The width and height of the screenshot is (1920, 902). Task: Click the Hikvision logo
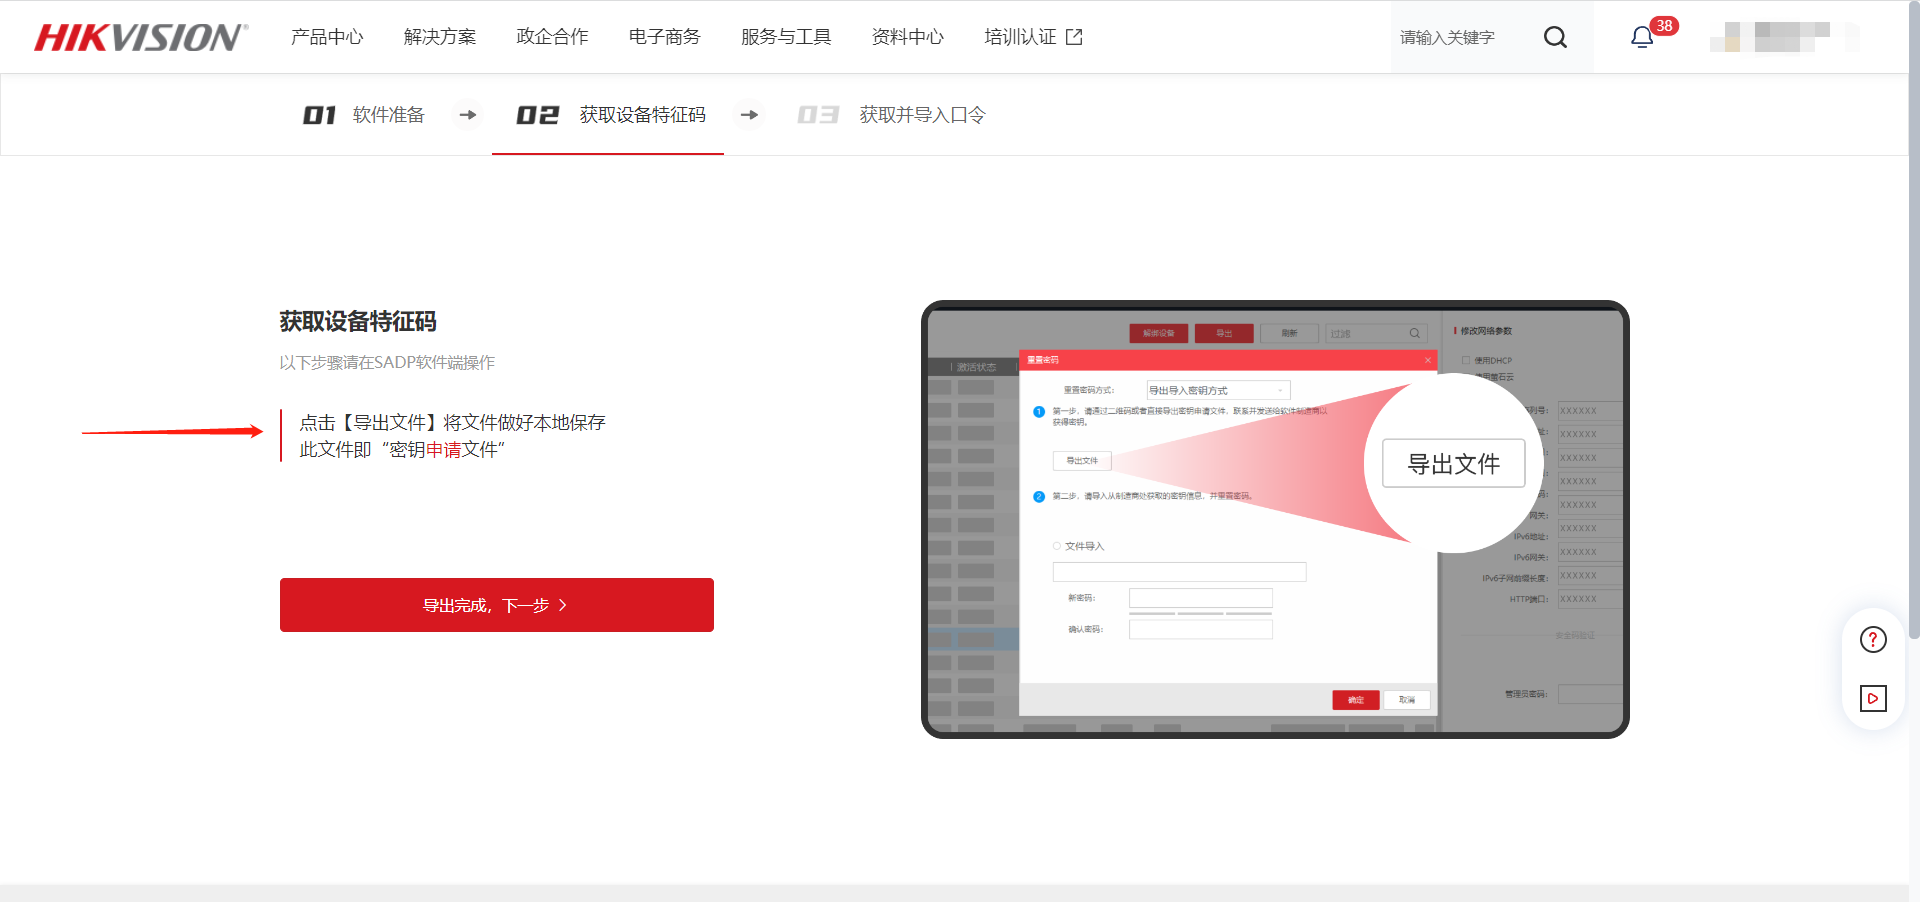pyautogui.click(x=141, y=37)
